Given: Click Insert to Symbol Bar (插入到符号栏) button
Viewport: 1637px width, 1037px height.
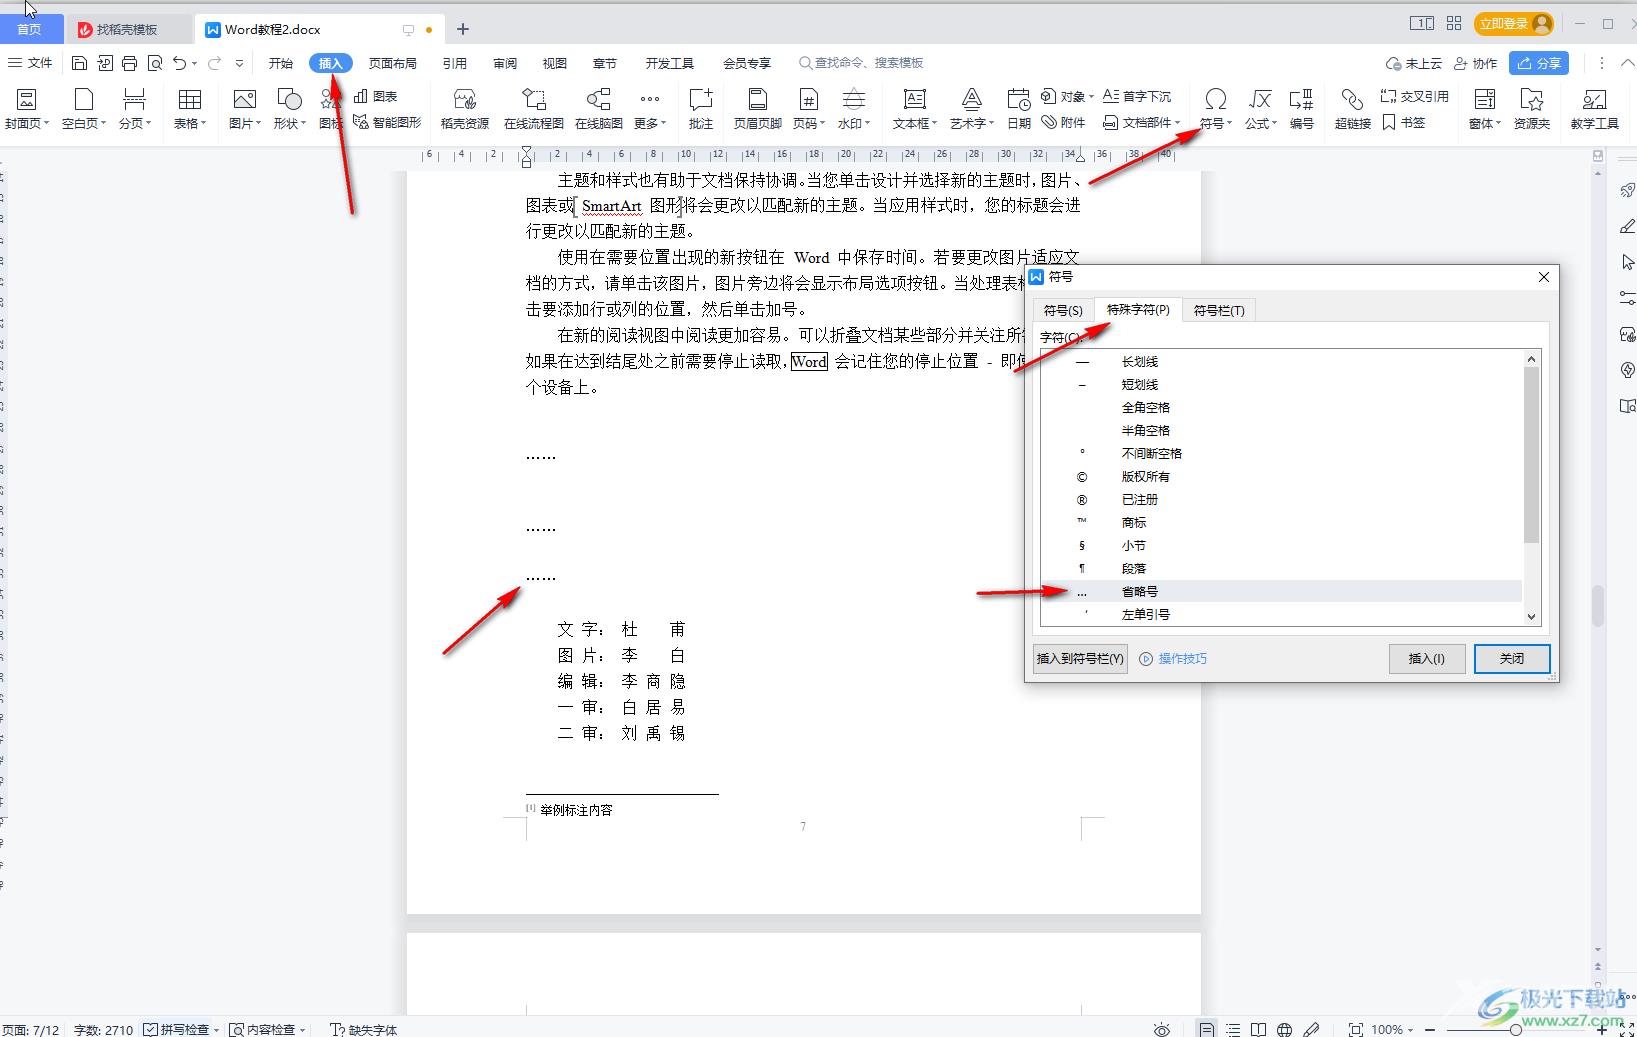Looking at the screenshot, I should coord(1080,658).
